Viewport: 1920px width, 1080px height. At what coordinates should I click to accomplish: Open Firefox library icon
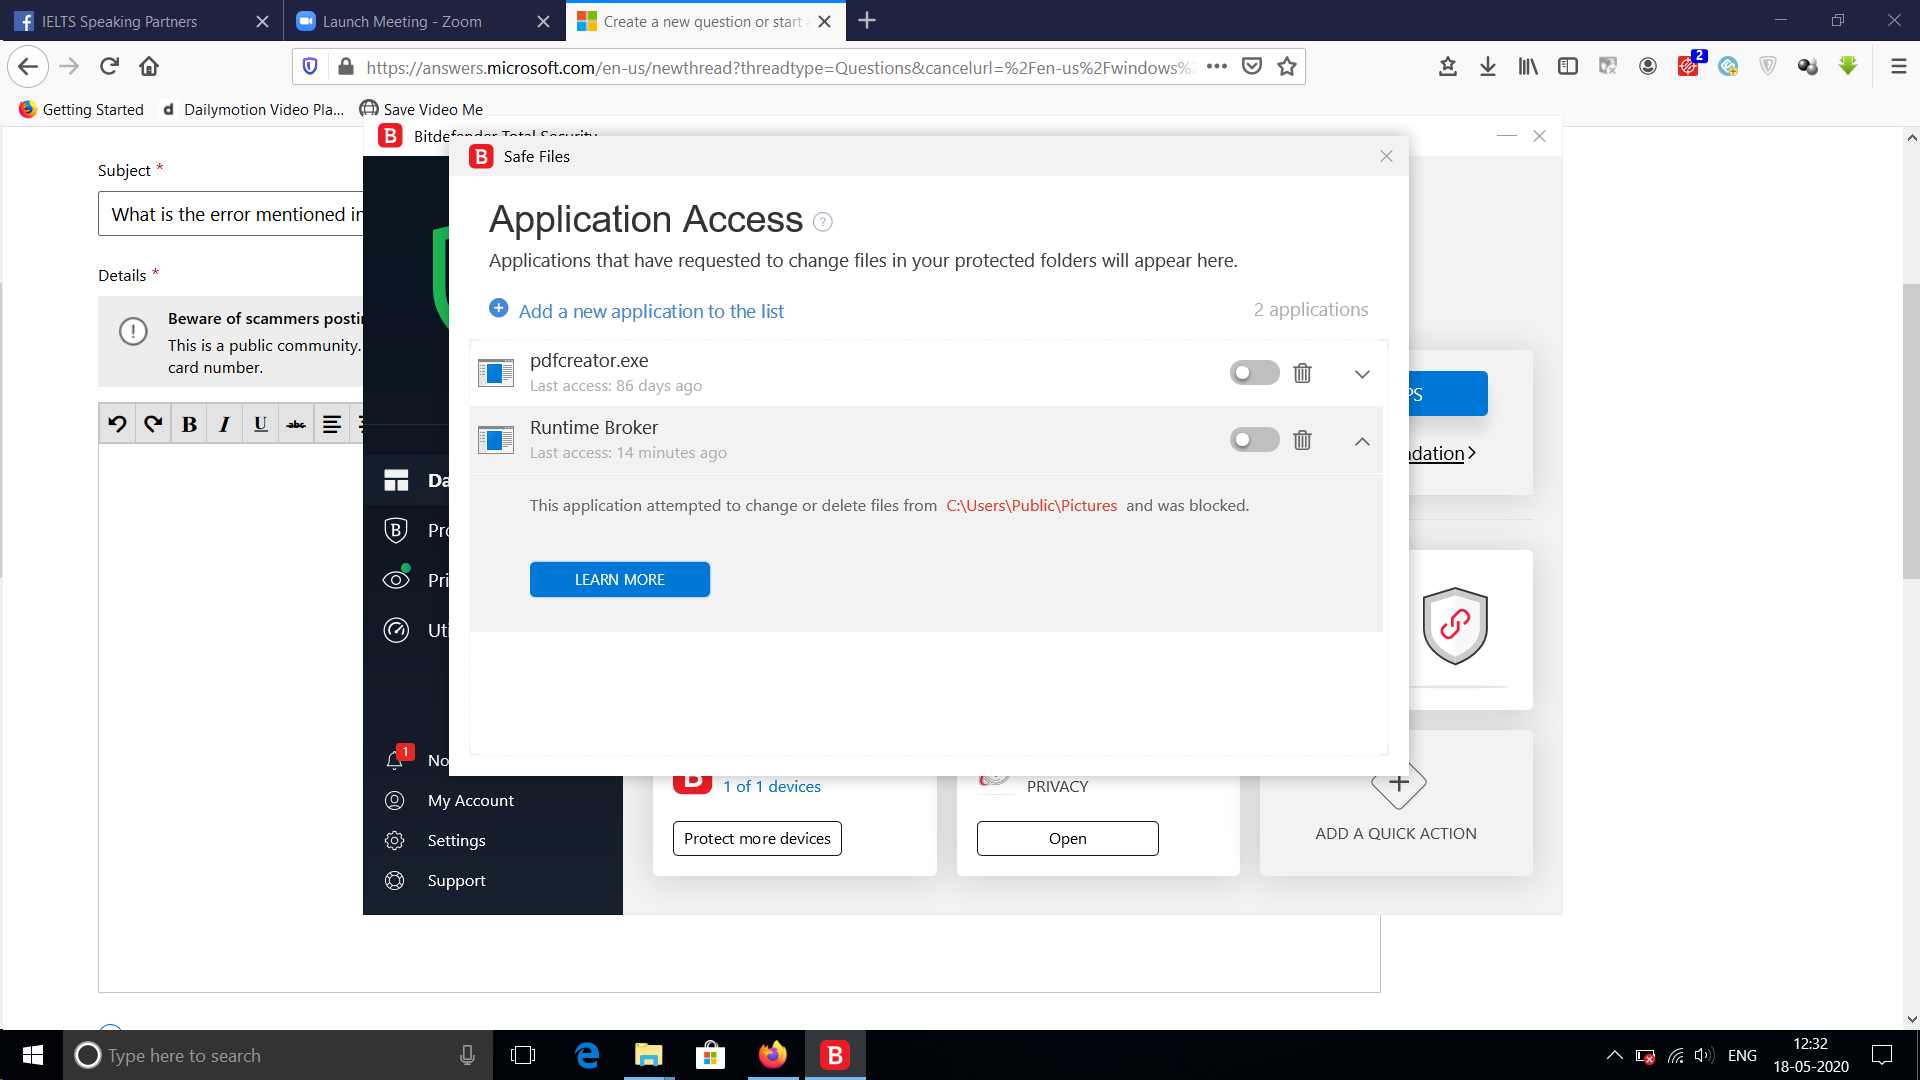point(1528,67)
